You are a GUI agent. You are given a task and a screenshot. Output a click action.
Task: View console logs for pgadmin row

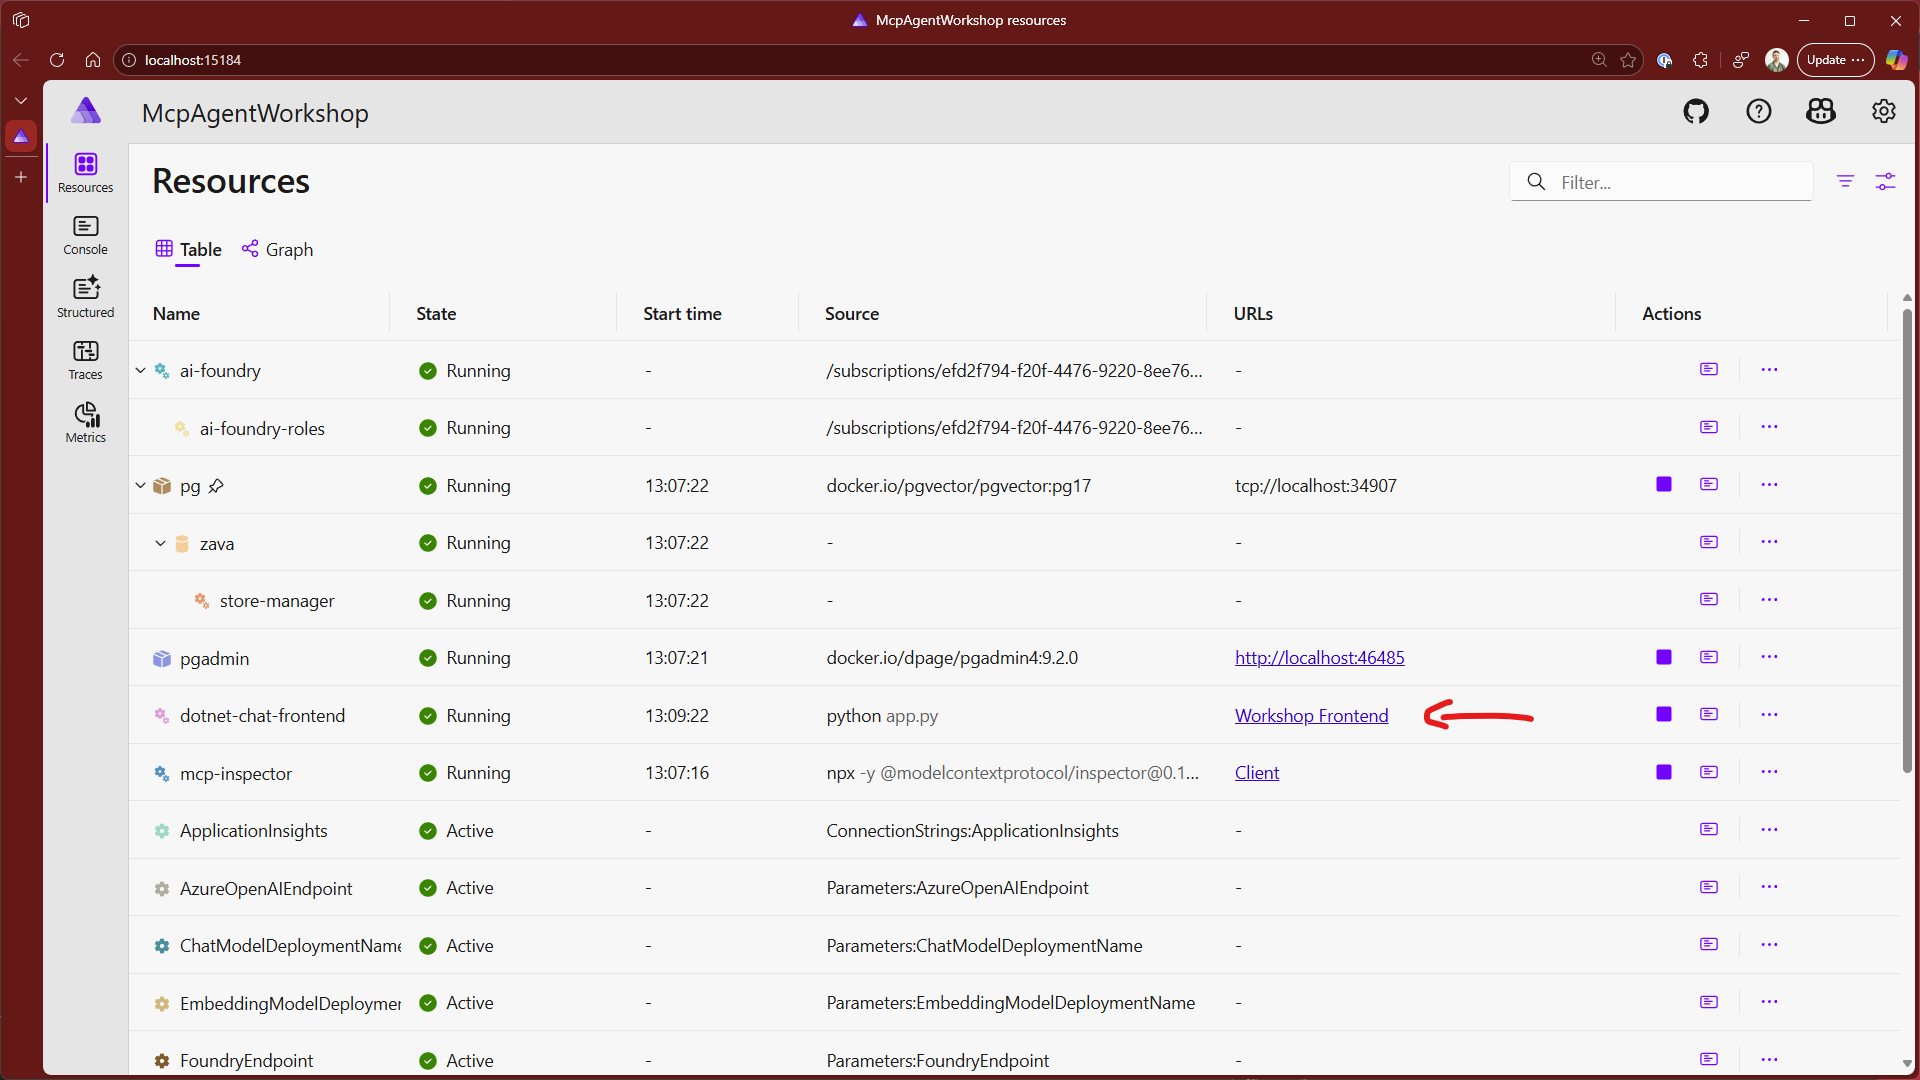click(1708, 658)
